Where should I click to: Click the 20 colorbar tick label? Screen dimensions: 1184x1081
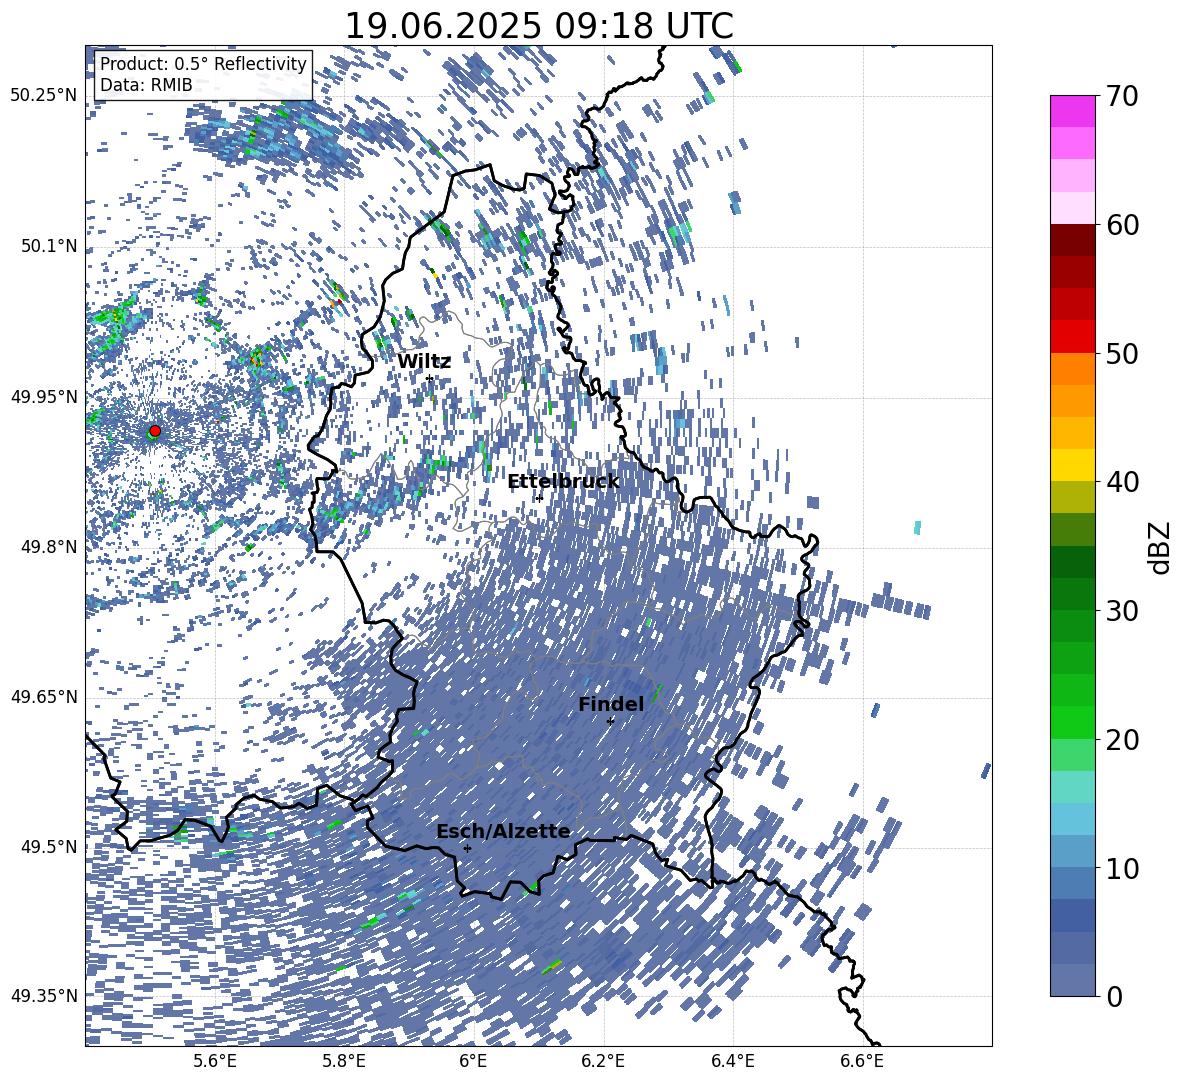(x=1122, y=739)
